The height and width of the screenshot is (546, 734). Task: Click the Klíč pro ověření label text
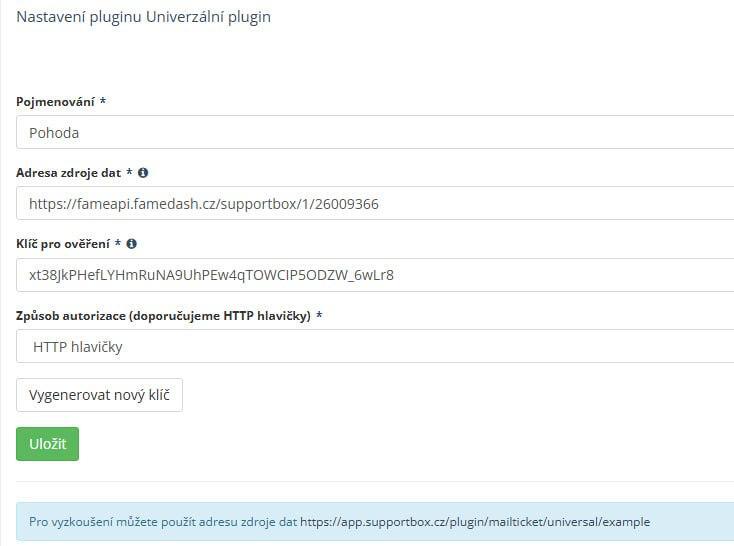(62, 243)
